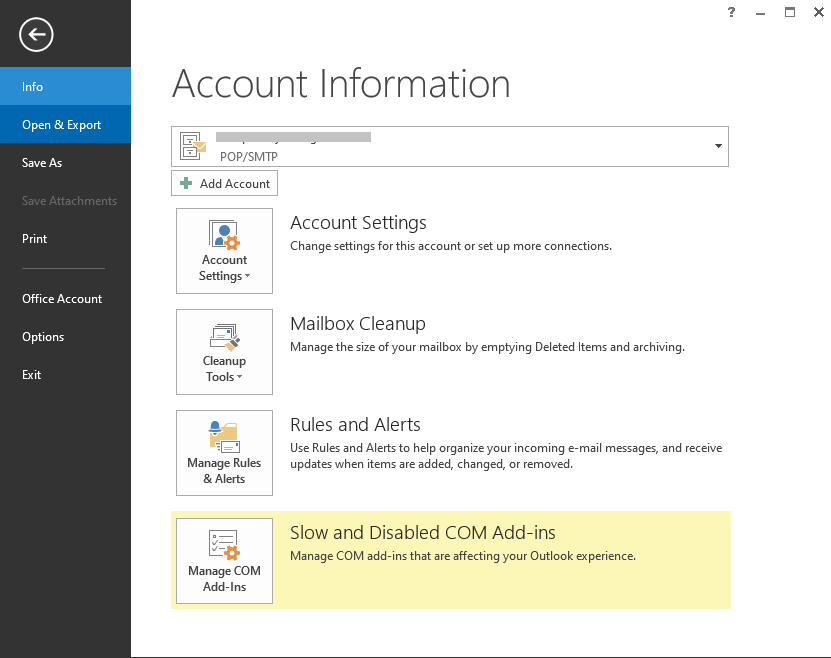Click the back arrow to leave Backstage view
The width and height of the screenshot is (831, 658).
point(36,35)
